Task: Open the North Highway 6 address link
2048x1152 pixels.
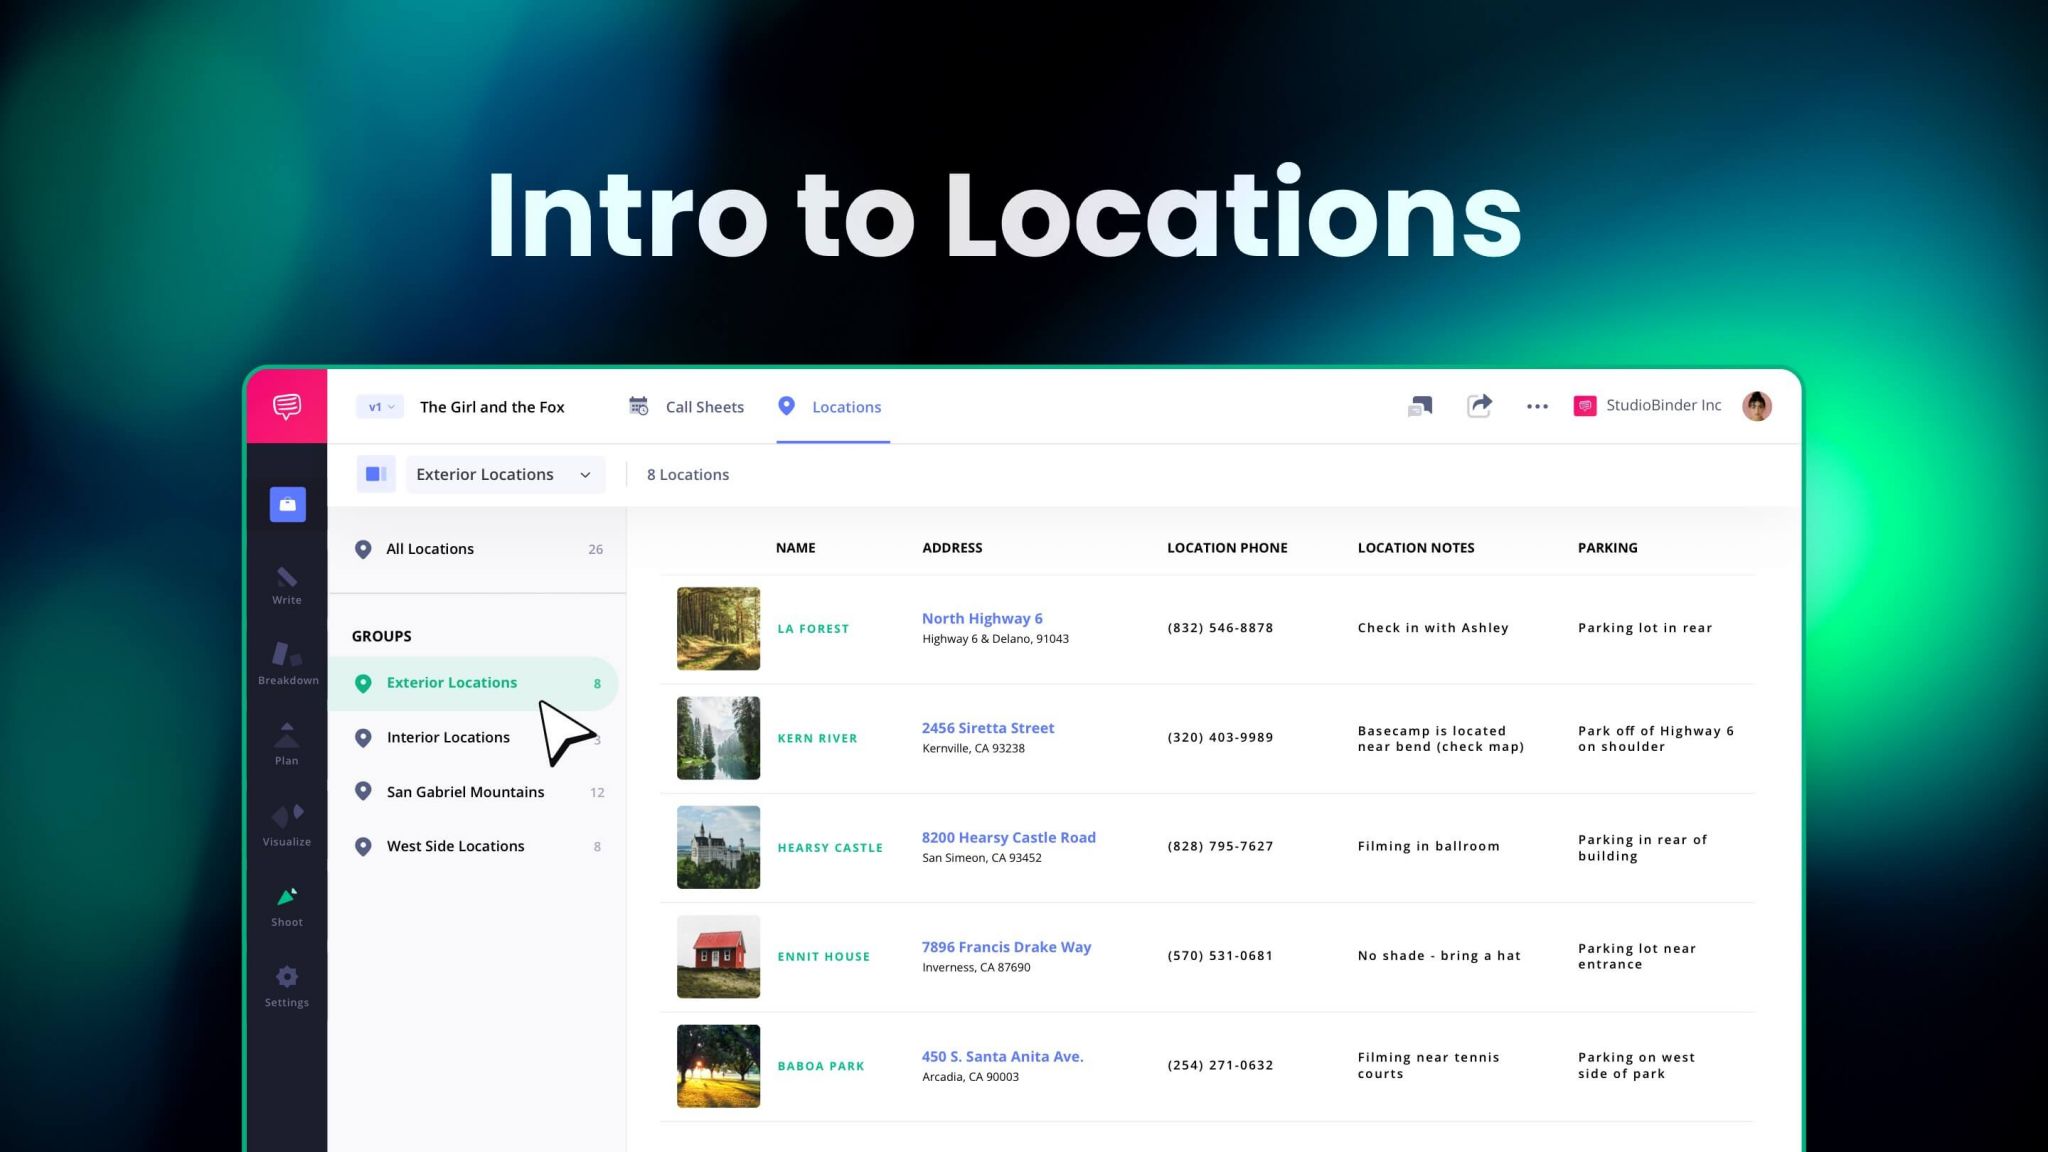Action: click(983, 618)
